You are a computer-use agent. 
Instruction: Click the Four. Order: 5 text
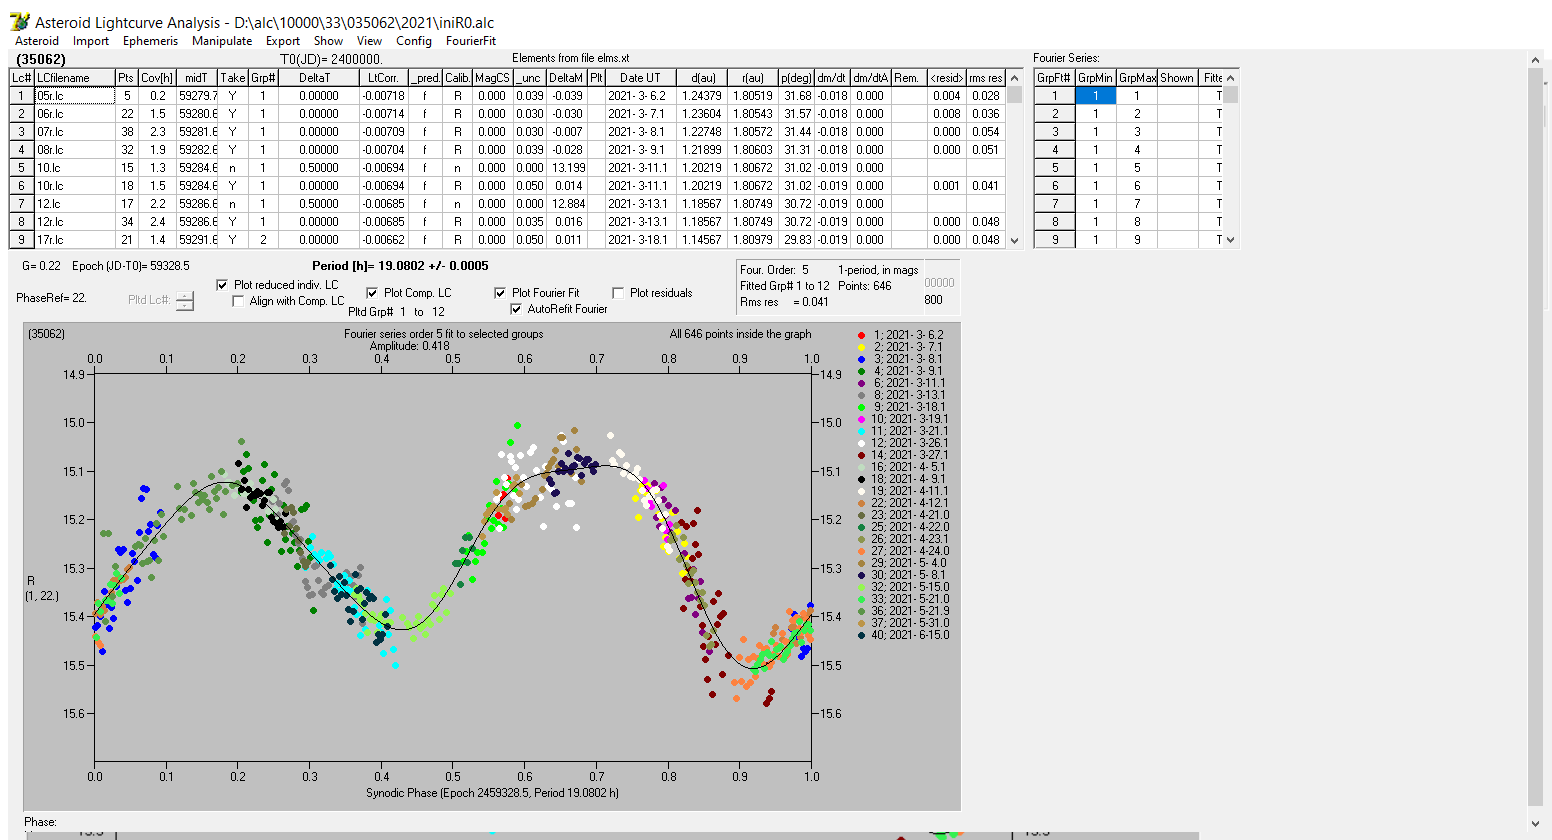coord(774,270)
